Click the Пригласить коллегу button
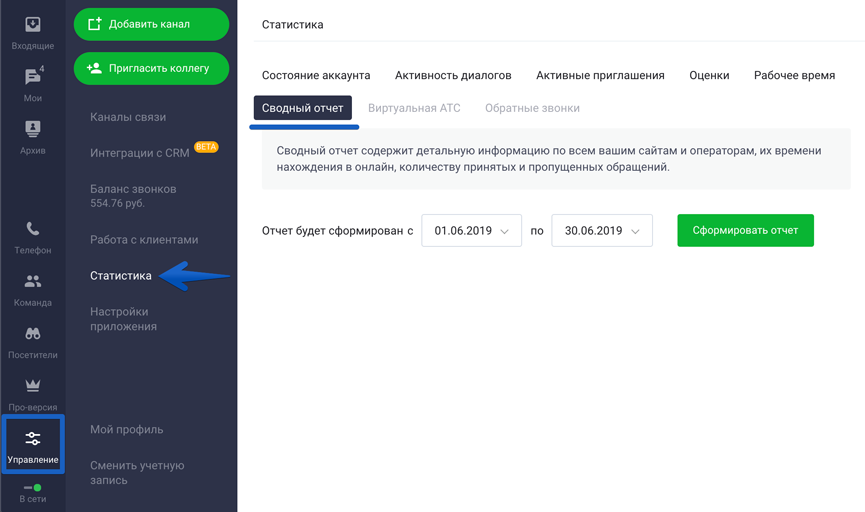This screenshot has width=865, height=512. 151,68
